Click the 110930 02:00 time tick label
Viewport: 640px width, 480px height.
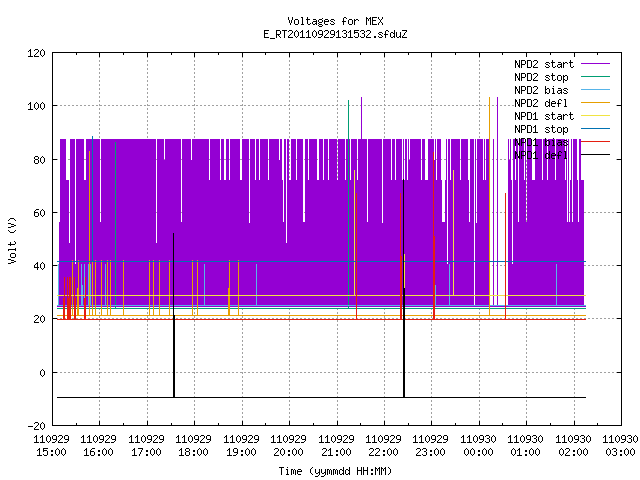click(x=573, y=446)
